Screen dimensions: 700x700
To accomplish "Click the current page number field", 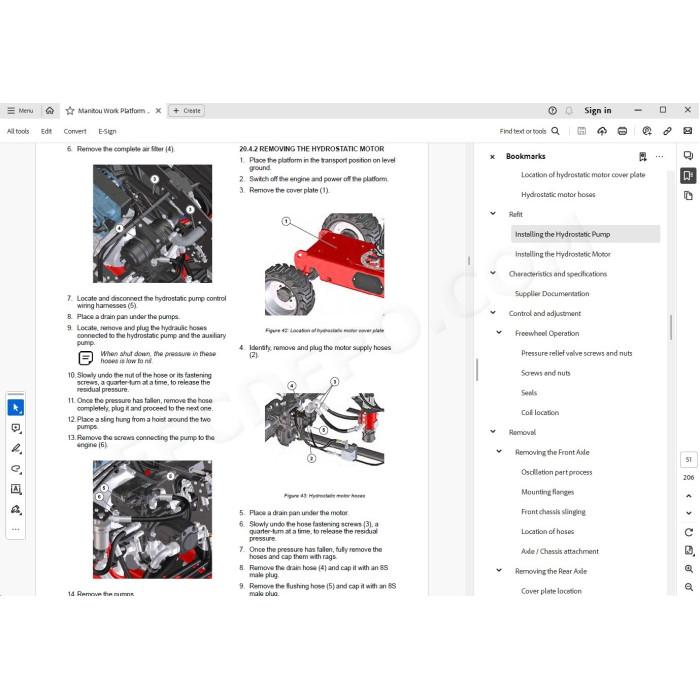I will coord(688,459).
